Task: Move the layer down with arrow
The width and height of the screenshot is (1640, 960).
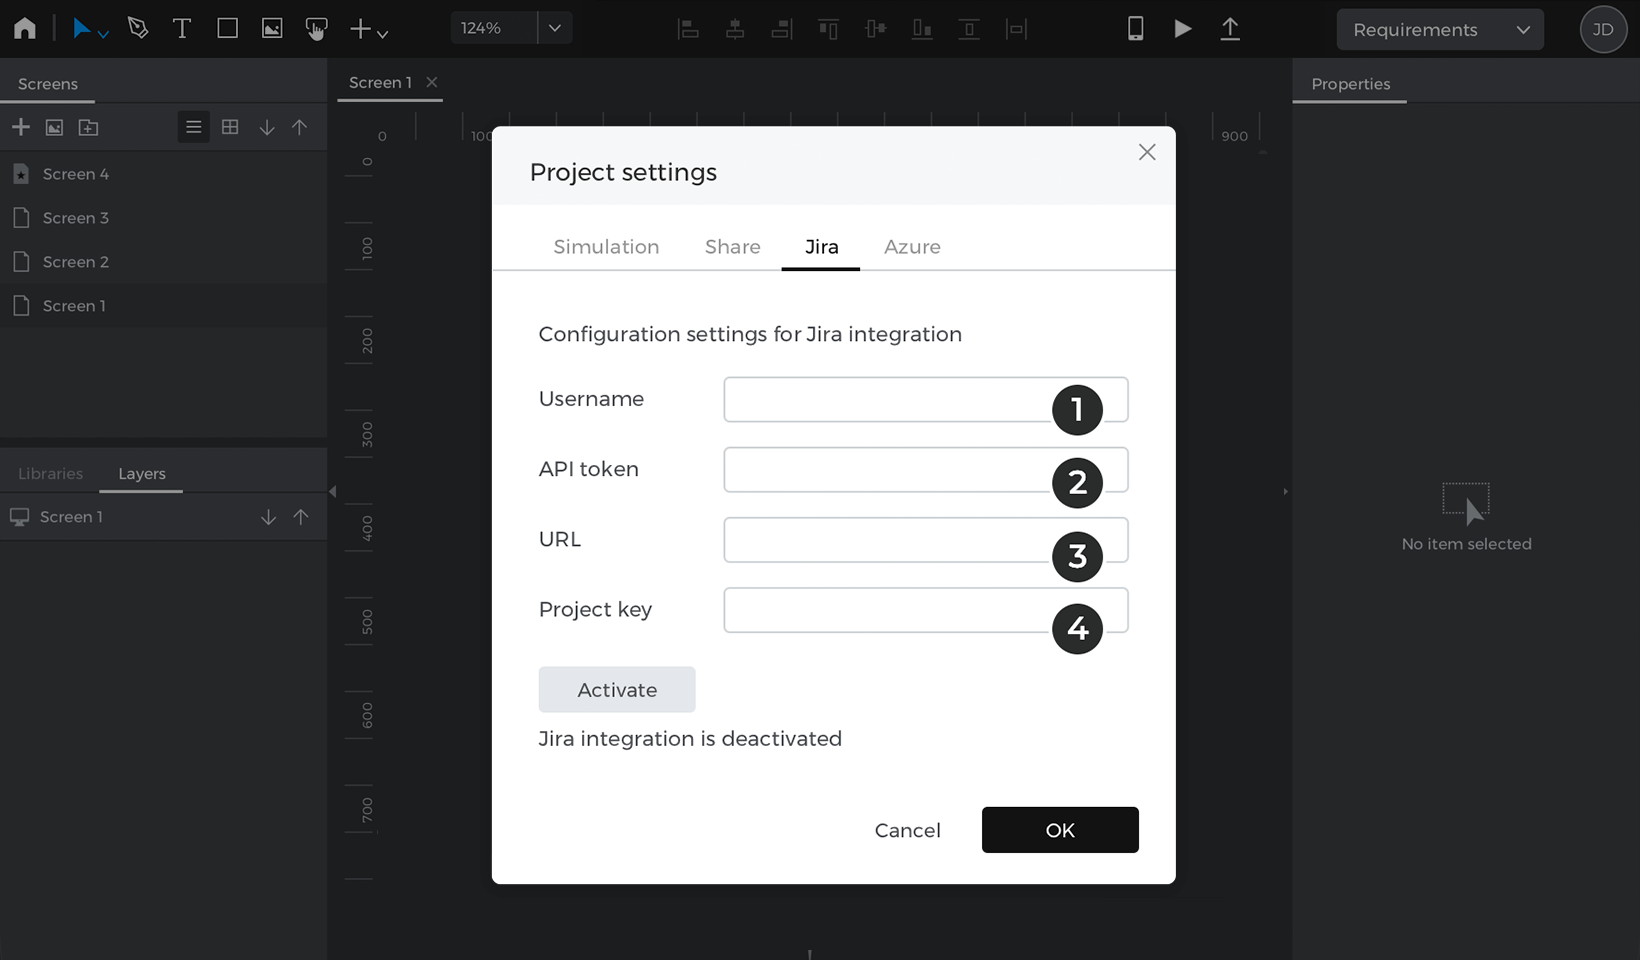Action: pyautogui.click(x=268, y=517)
